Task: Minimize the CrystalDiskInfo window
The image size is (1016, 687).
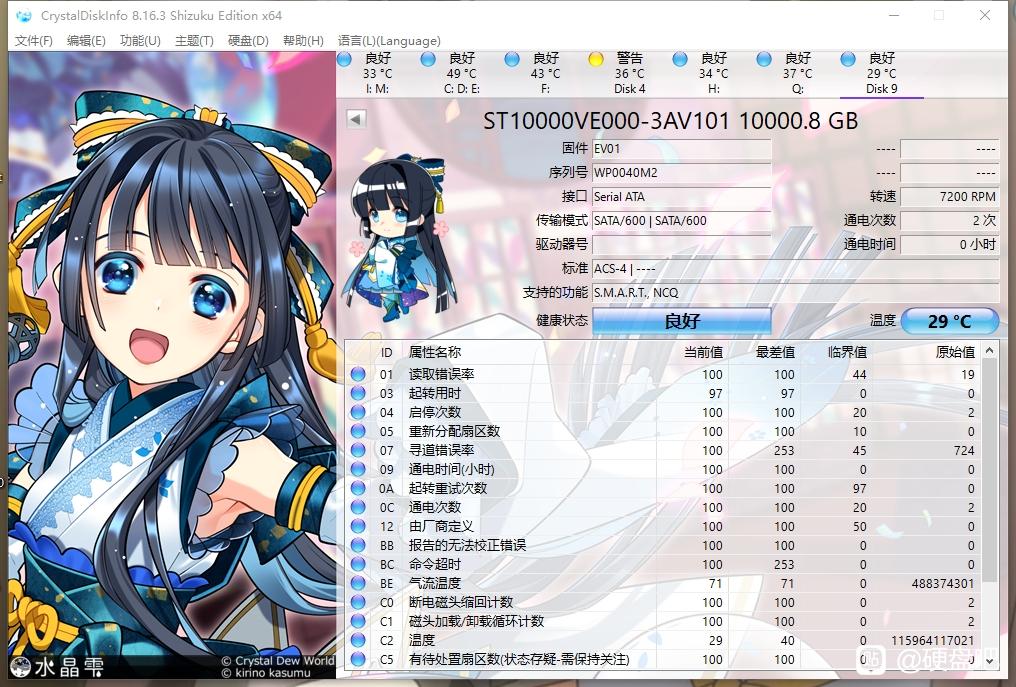Action: tap(894, 16)
